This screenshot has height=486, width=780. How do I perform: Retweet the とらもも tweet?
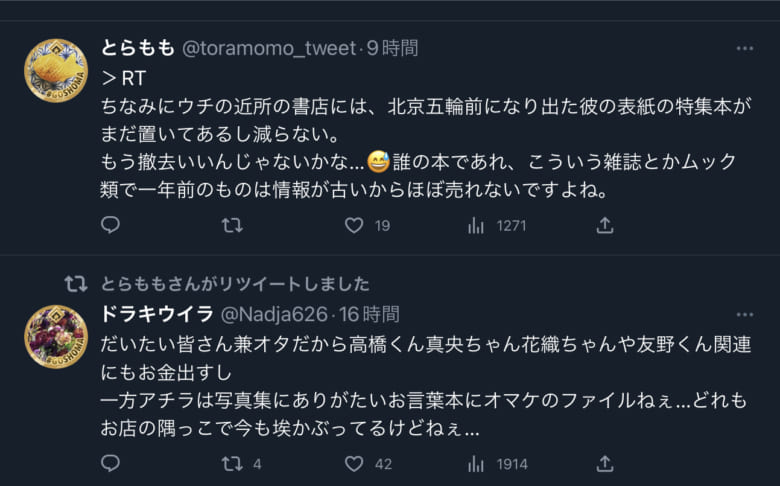[x=232, y=226]
